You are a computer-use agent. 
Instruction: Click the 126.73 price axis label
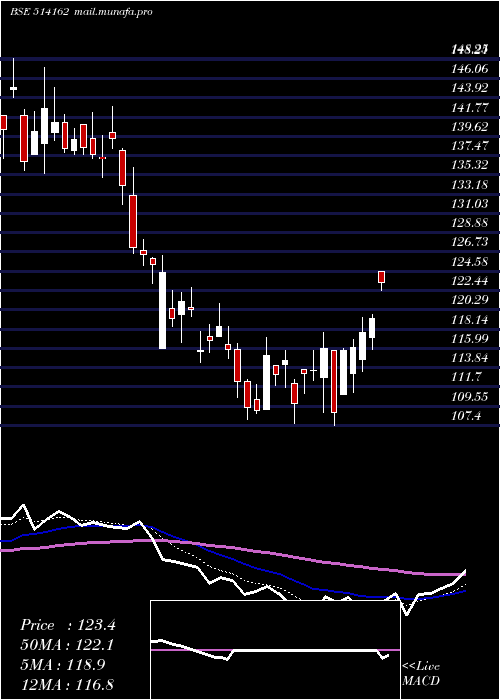tap(469, 242)
